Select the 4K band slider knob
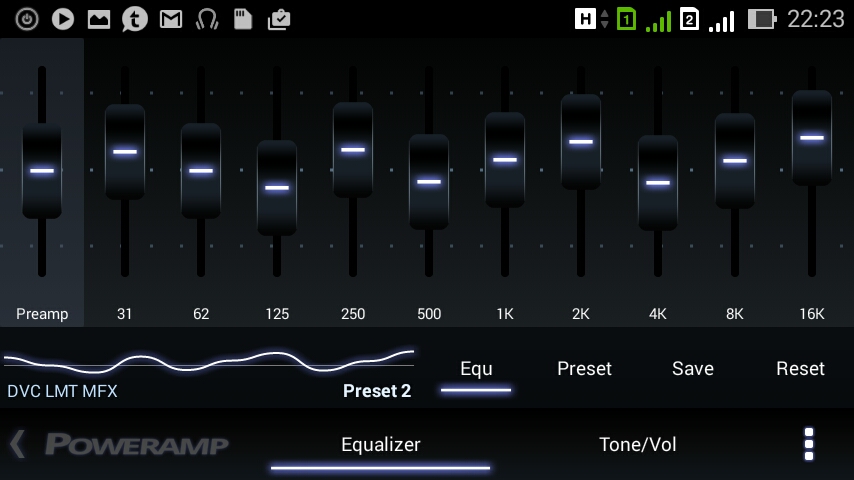854x480 pixels. (658, 183)
